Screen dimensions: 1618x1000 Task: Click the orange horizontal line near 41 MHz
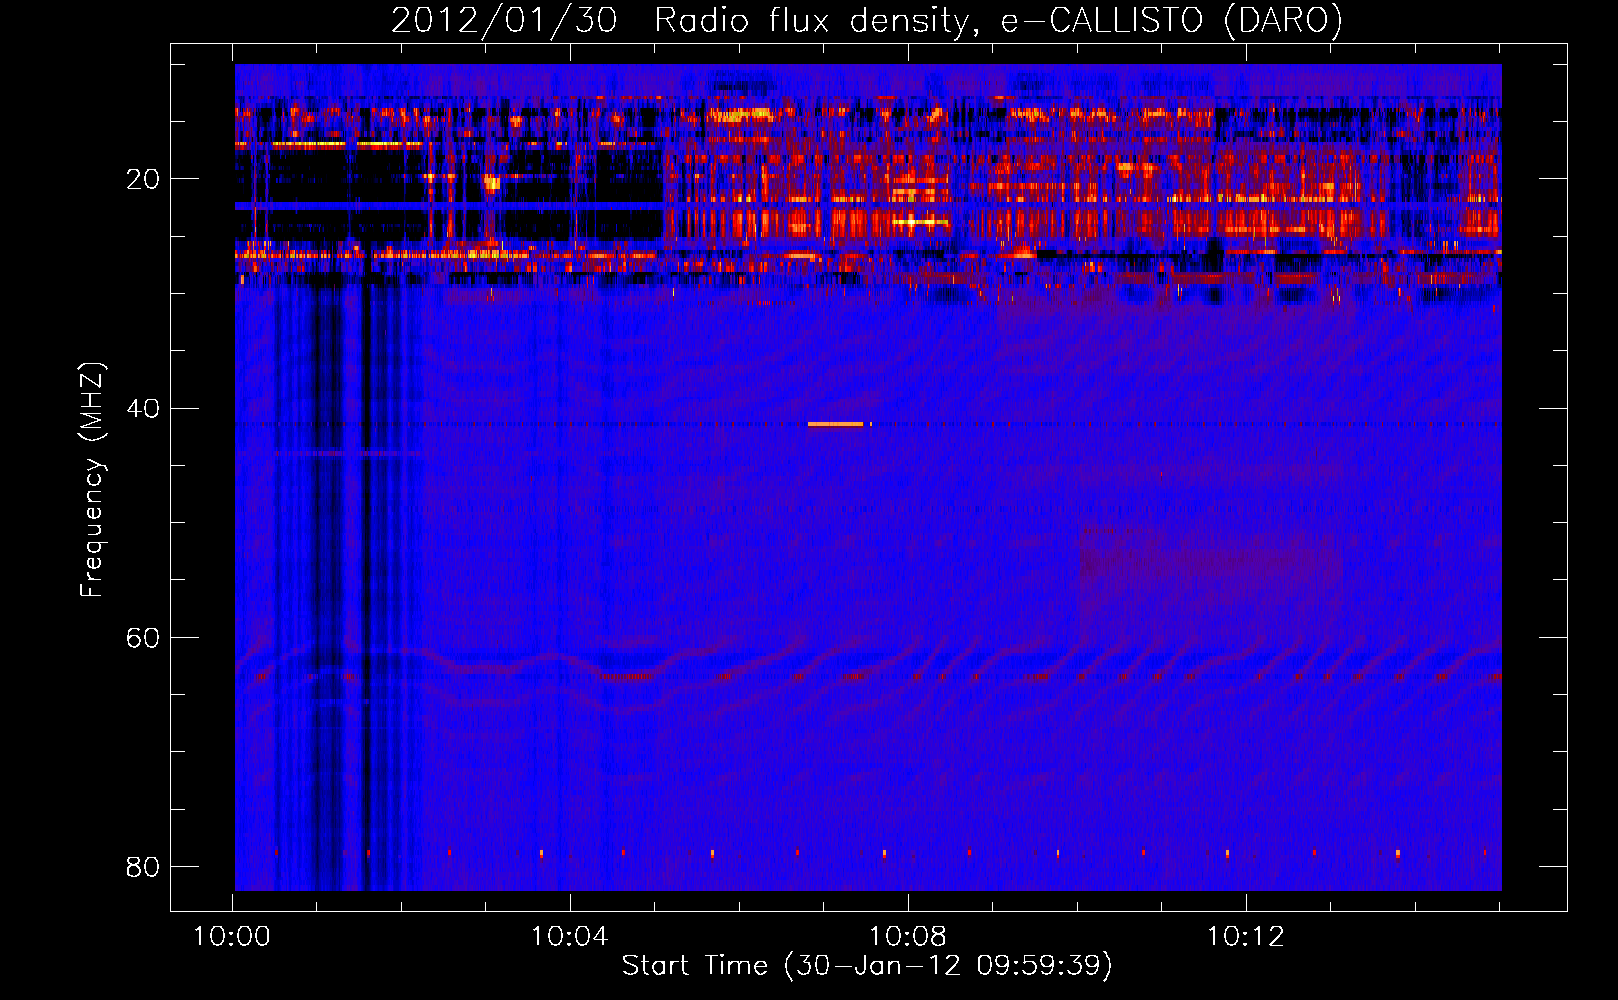tap(836, 424)
